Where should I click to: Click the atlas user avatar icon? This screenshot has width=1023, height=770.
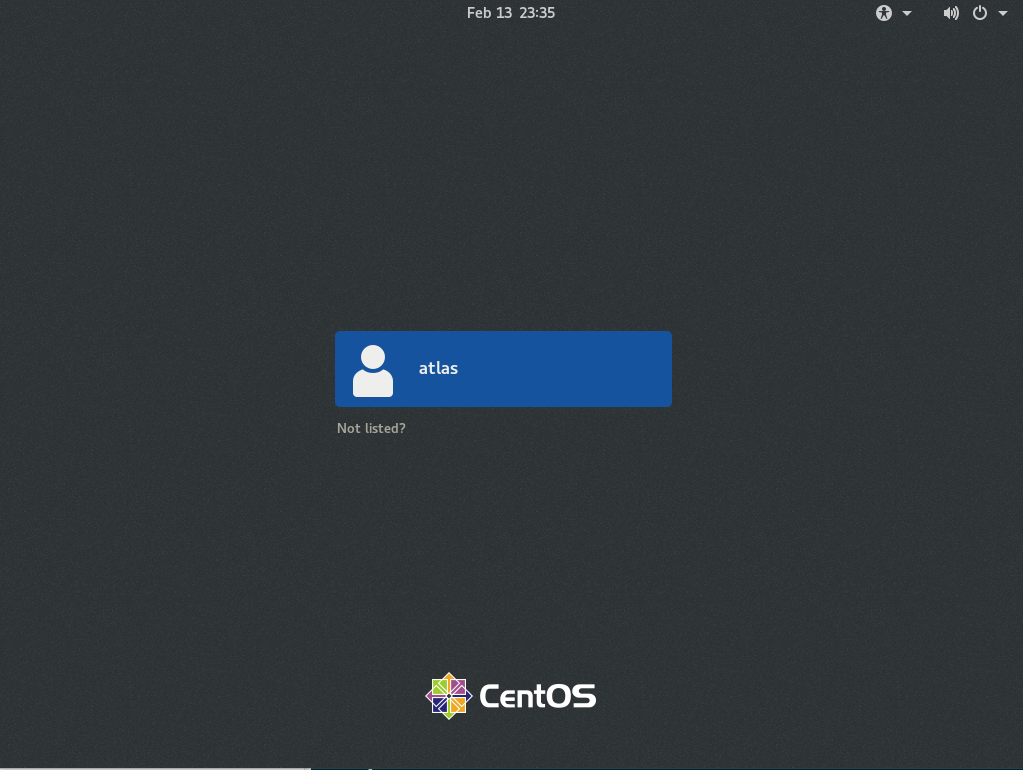coord(373,371)
